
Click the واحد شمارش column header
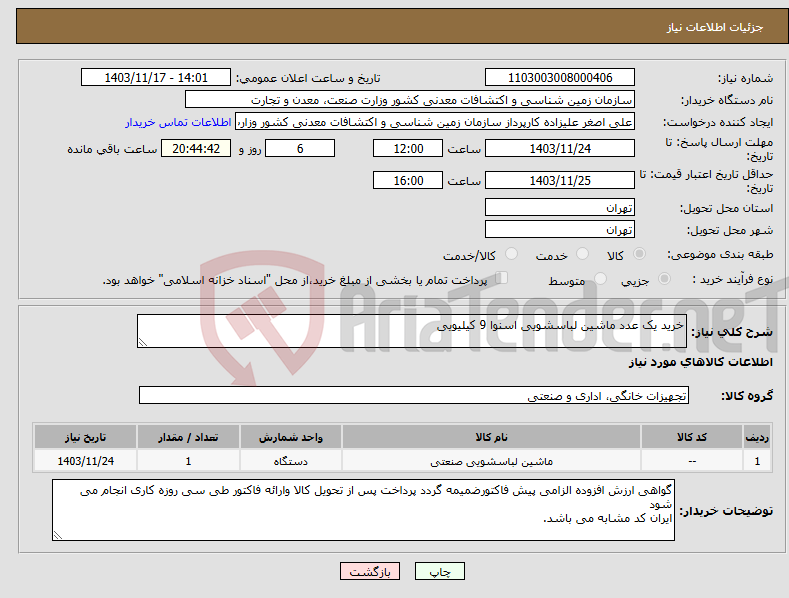pos(291,437)
